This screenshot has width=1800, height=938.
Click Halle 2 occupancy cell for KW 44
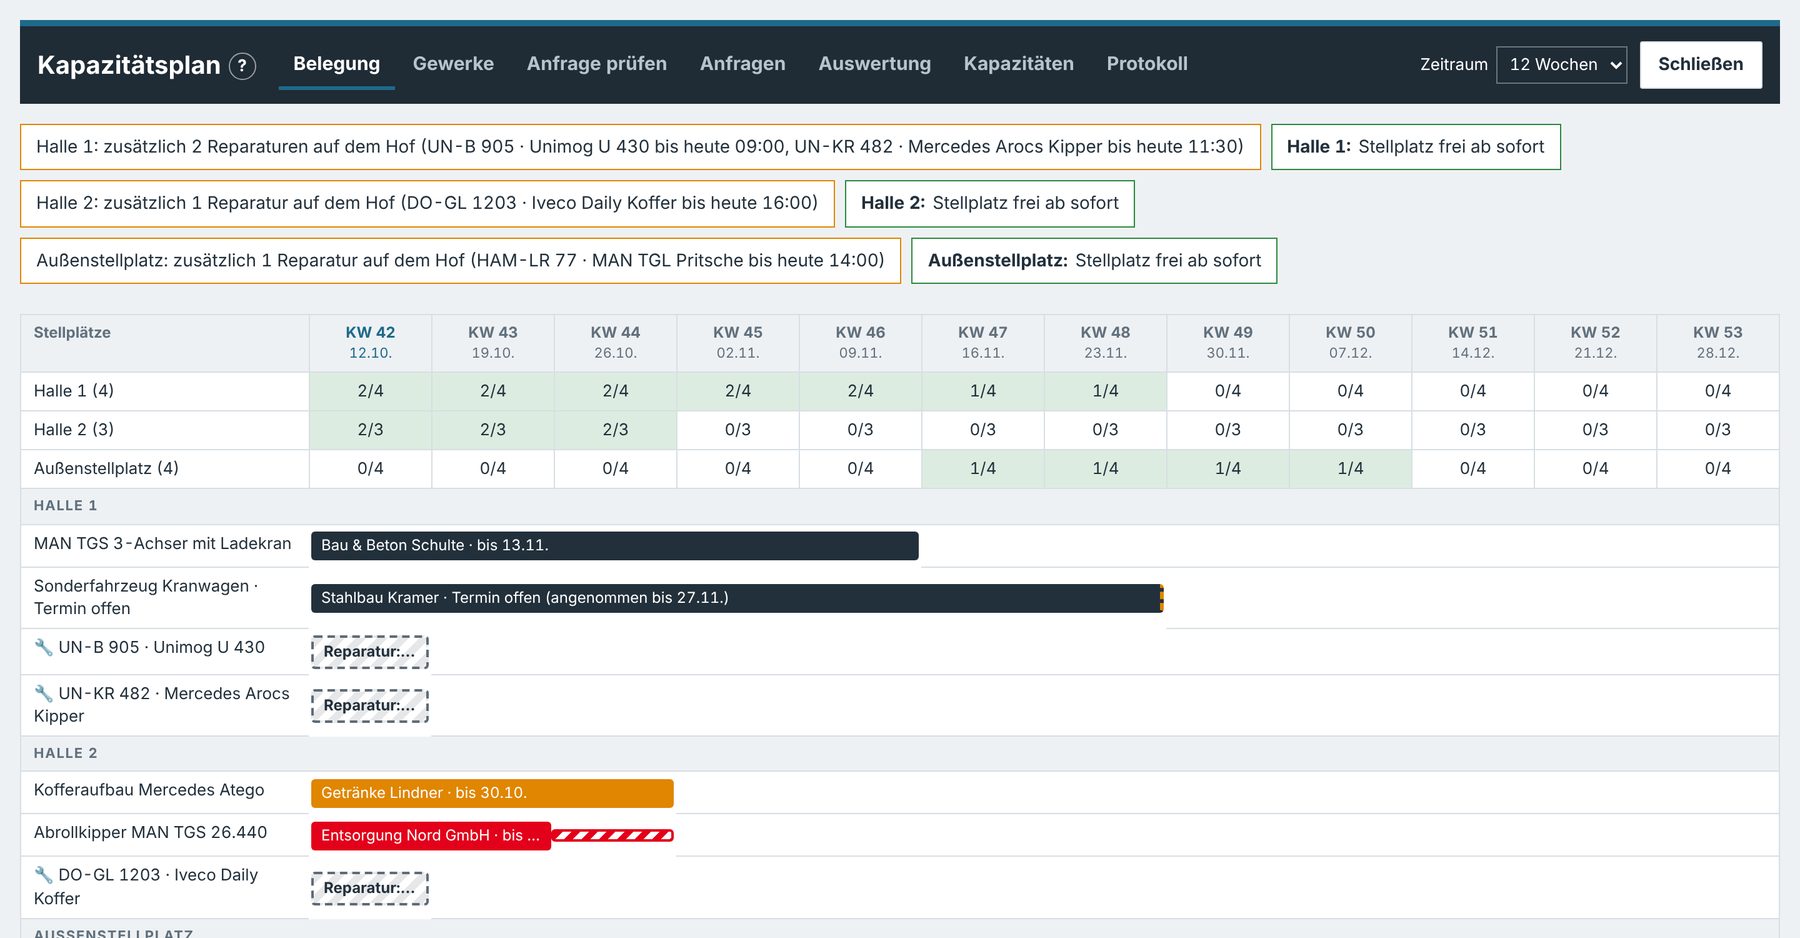click(x=615, y=430)
